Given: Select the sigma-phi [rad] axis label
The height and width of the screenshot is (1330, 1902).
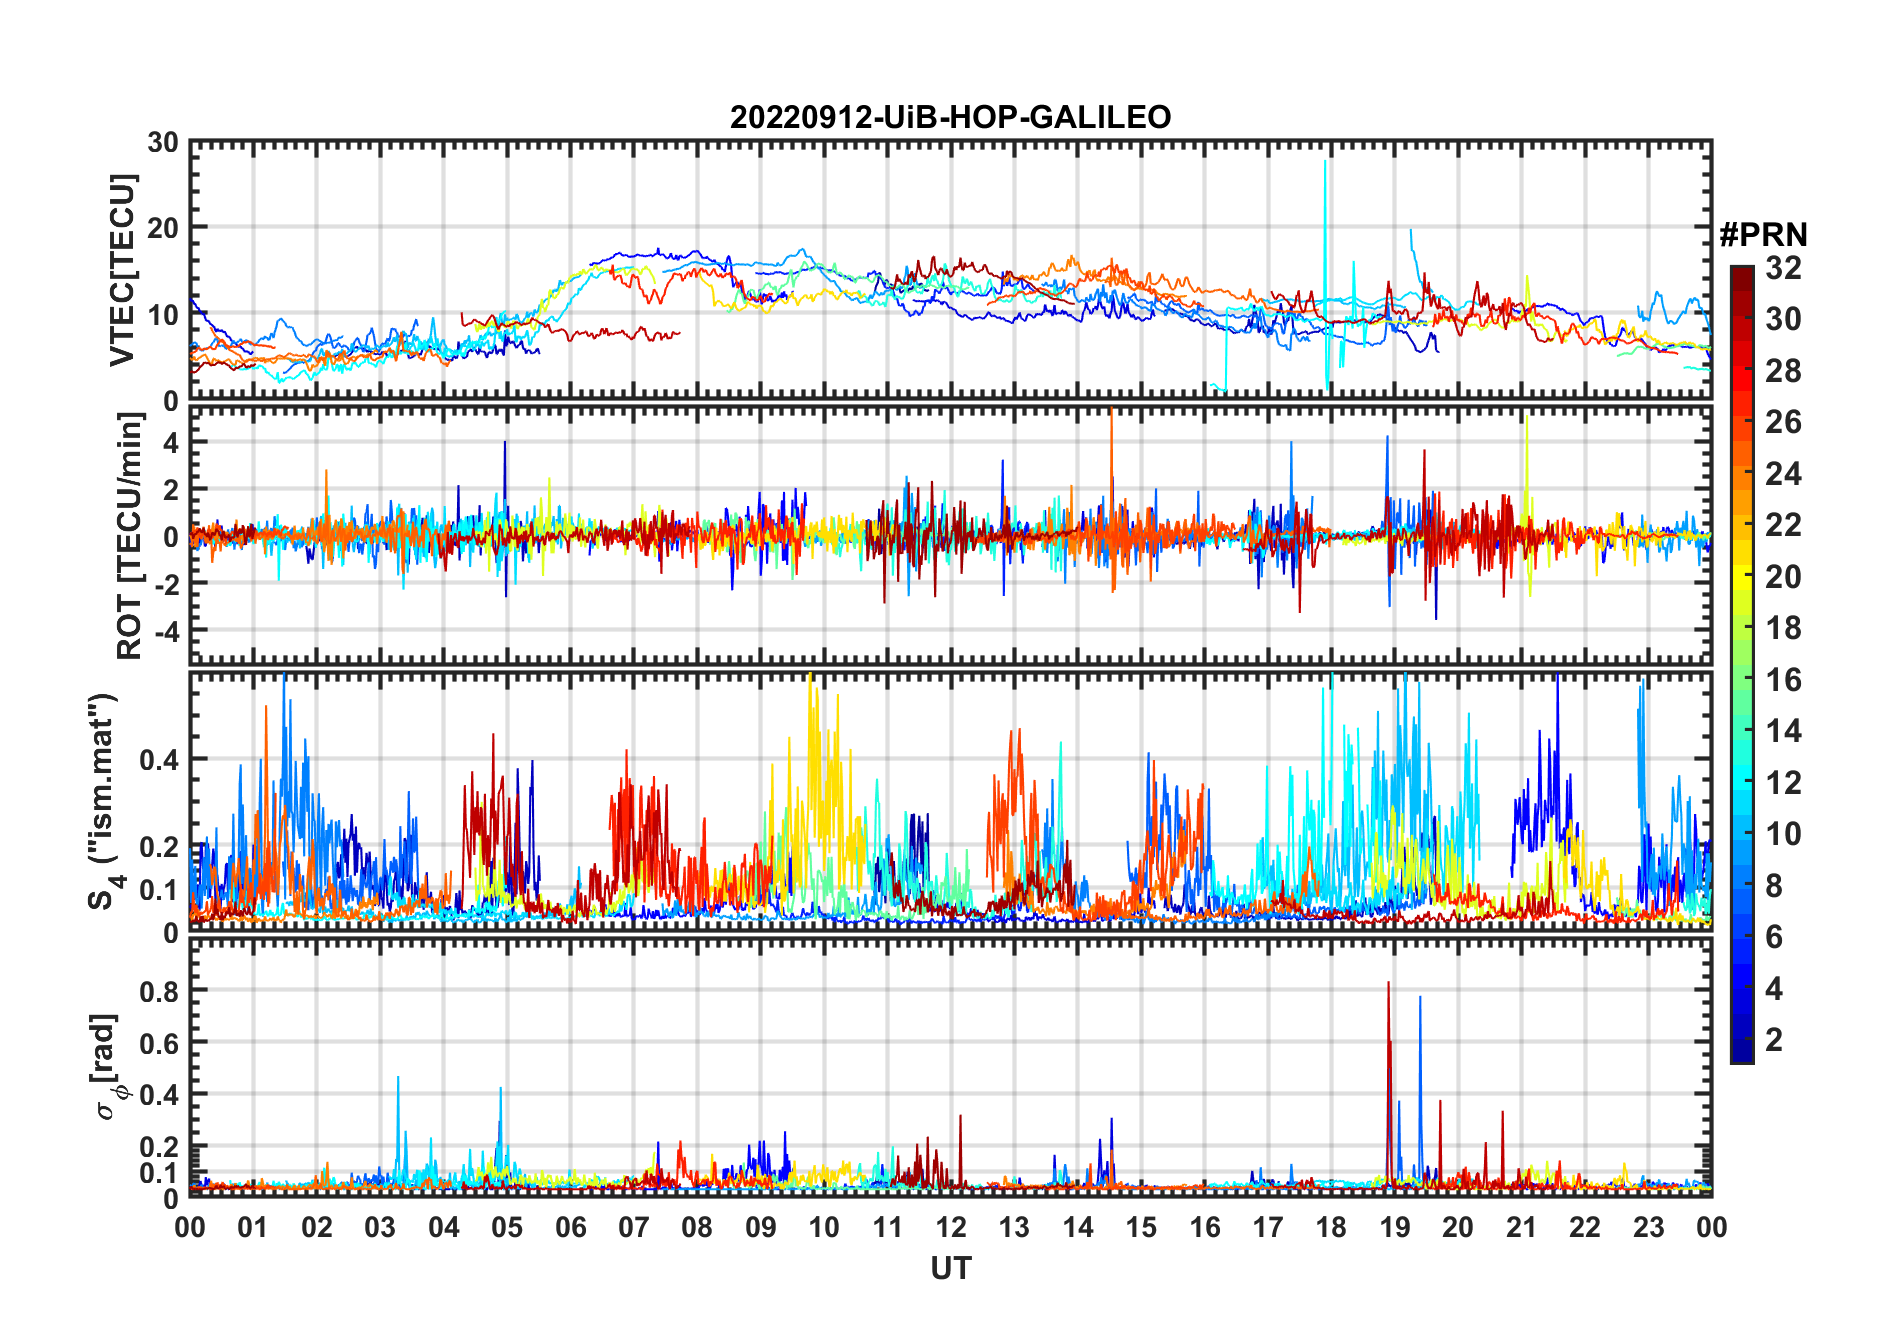Looking at the screenshot, I should pyautogui.click(x=108, y=1067).
